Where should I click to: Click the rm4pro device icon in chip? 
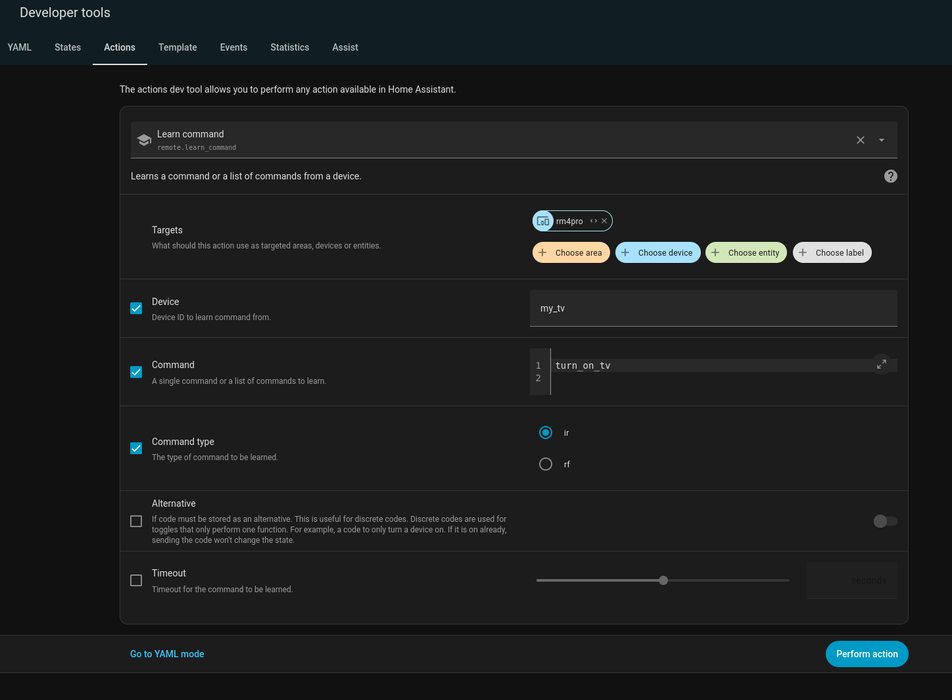pyautogui.click(x=543, y=221)
